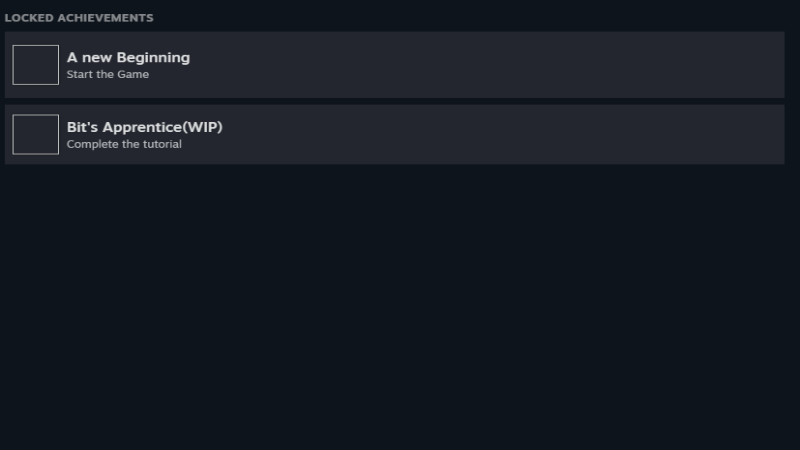Click the word Game in first description

(x=133, y=74)
